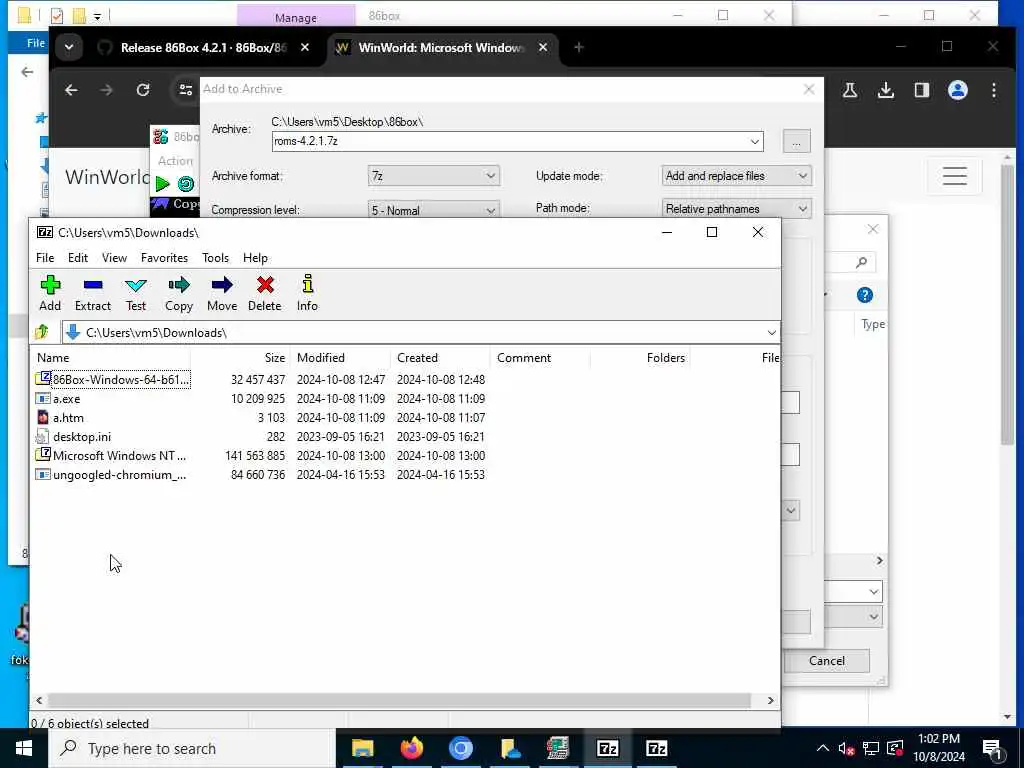Open a new browser tab

(579, 48)
